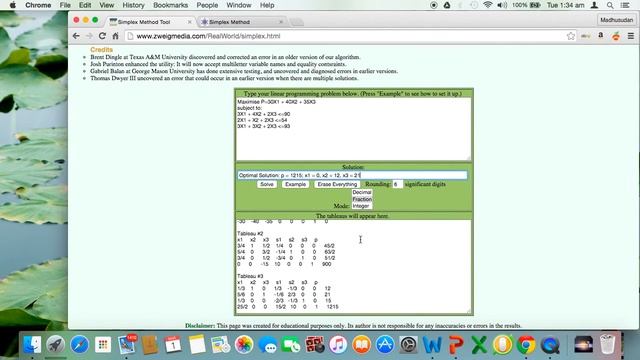Go back using the browser back arrow

pos(76,36)
